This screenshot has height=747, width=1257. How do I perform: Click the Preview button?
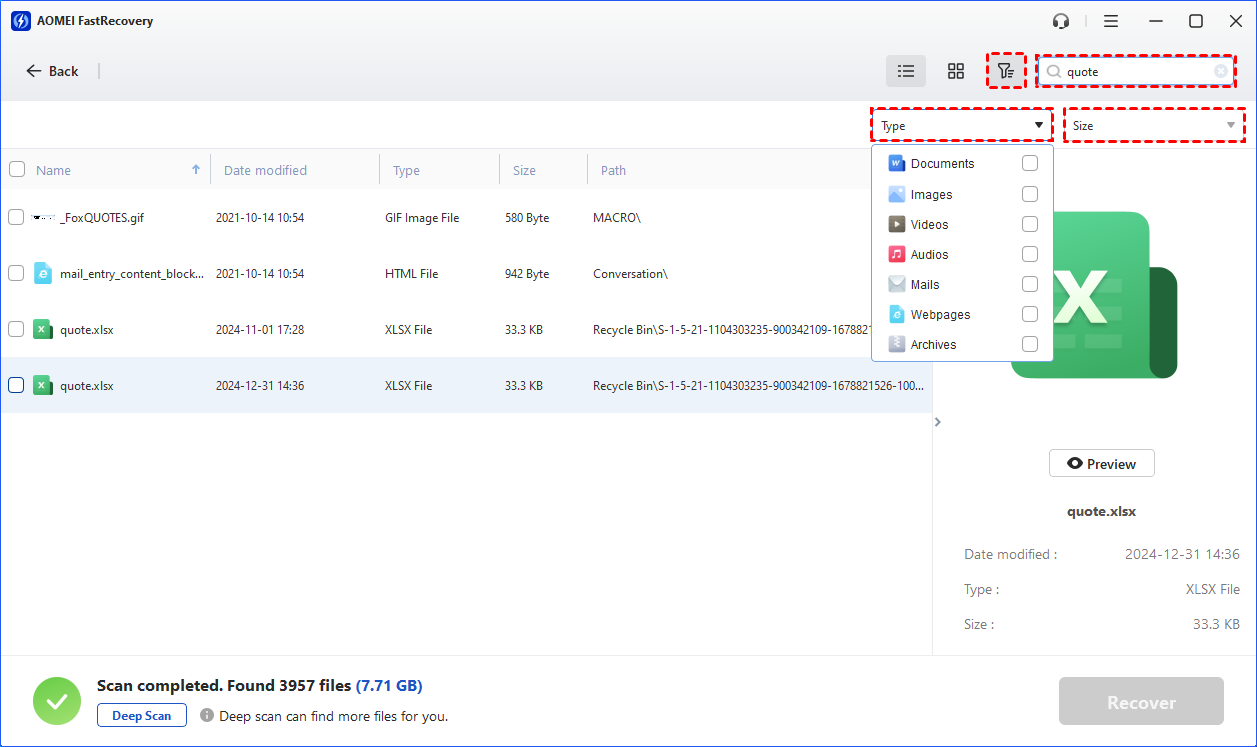coord(1101,464)
